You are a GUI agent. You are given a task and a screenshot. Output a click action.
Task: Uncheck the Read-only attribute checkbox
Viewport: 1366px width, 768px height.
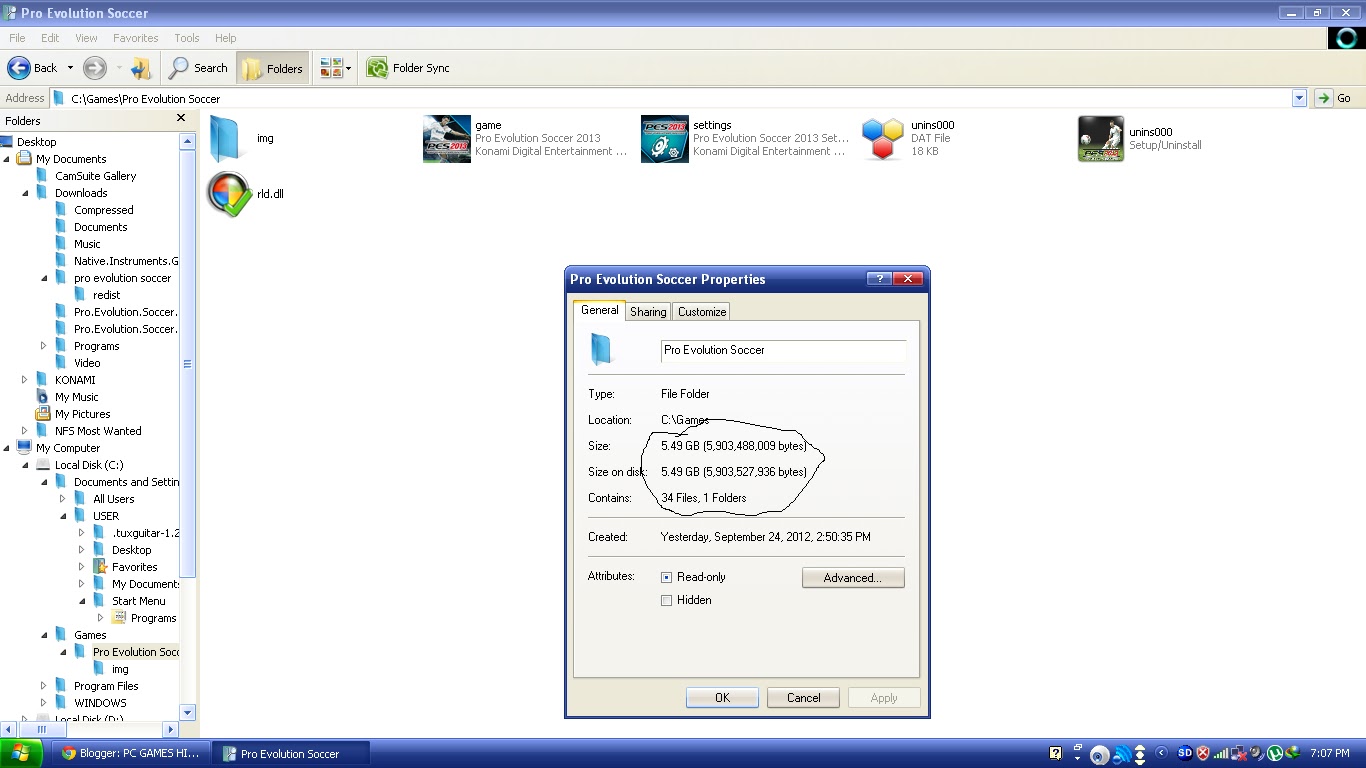(666, 577)
